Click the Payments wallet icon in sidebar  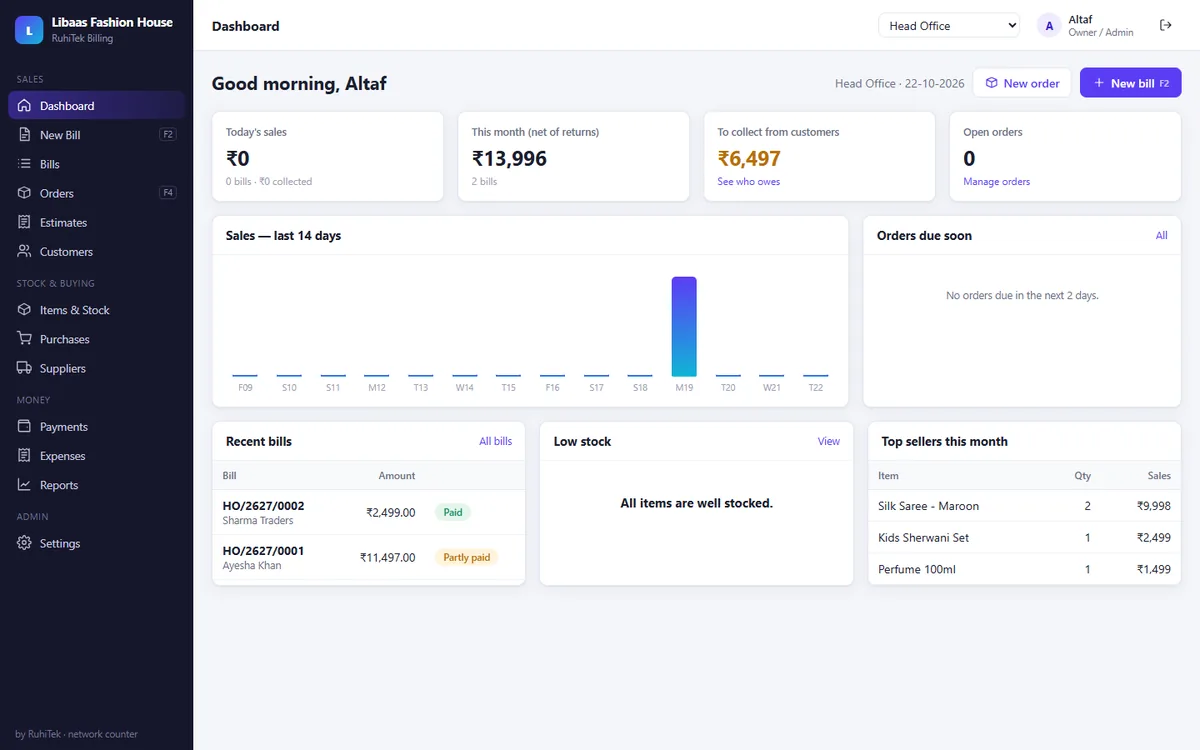coord(24,427)
